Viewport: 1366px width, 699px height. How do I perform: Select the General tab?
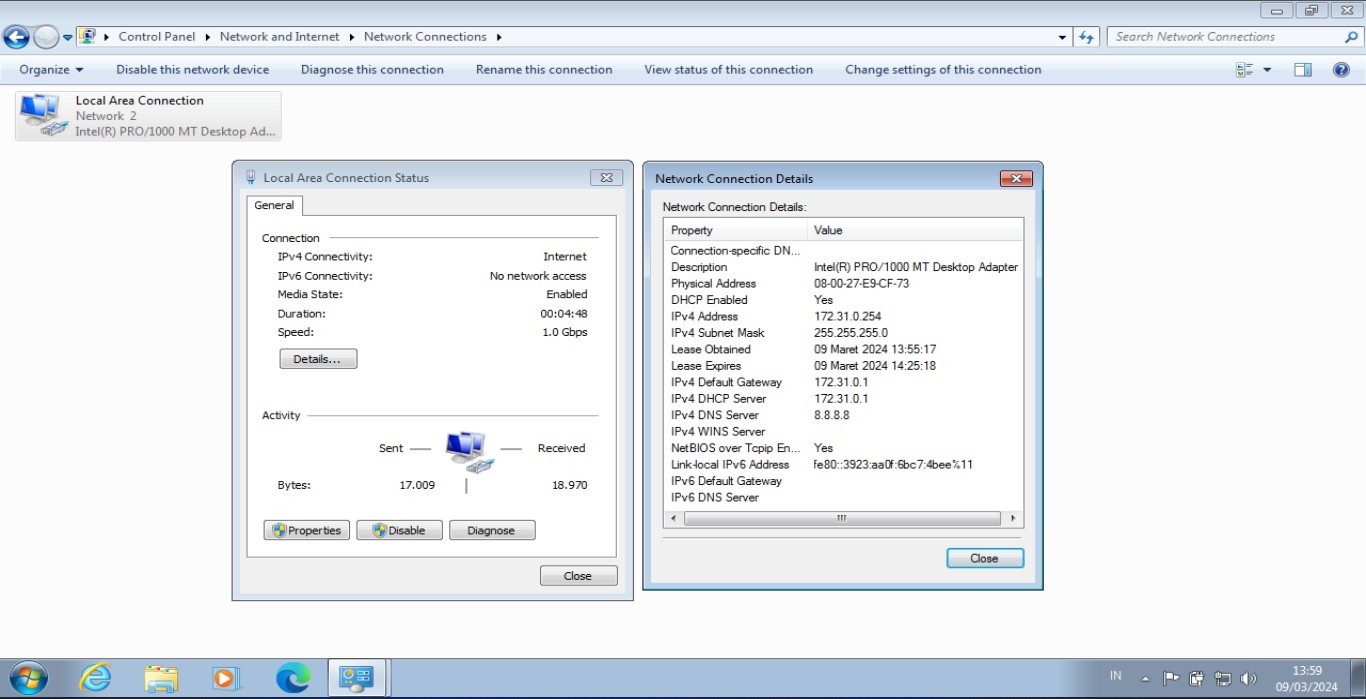tap(274, 205)
